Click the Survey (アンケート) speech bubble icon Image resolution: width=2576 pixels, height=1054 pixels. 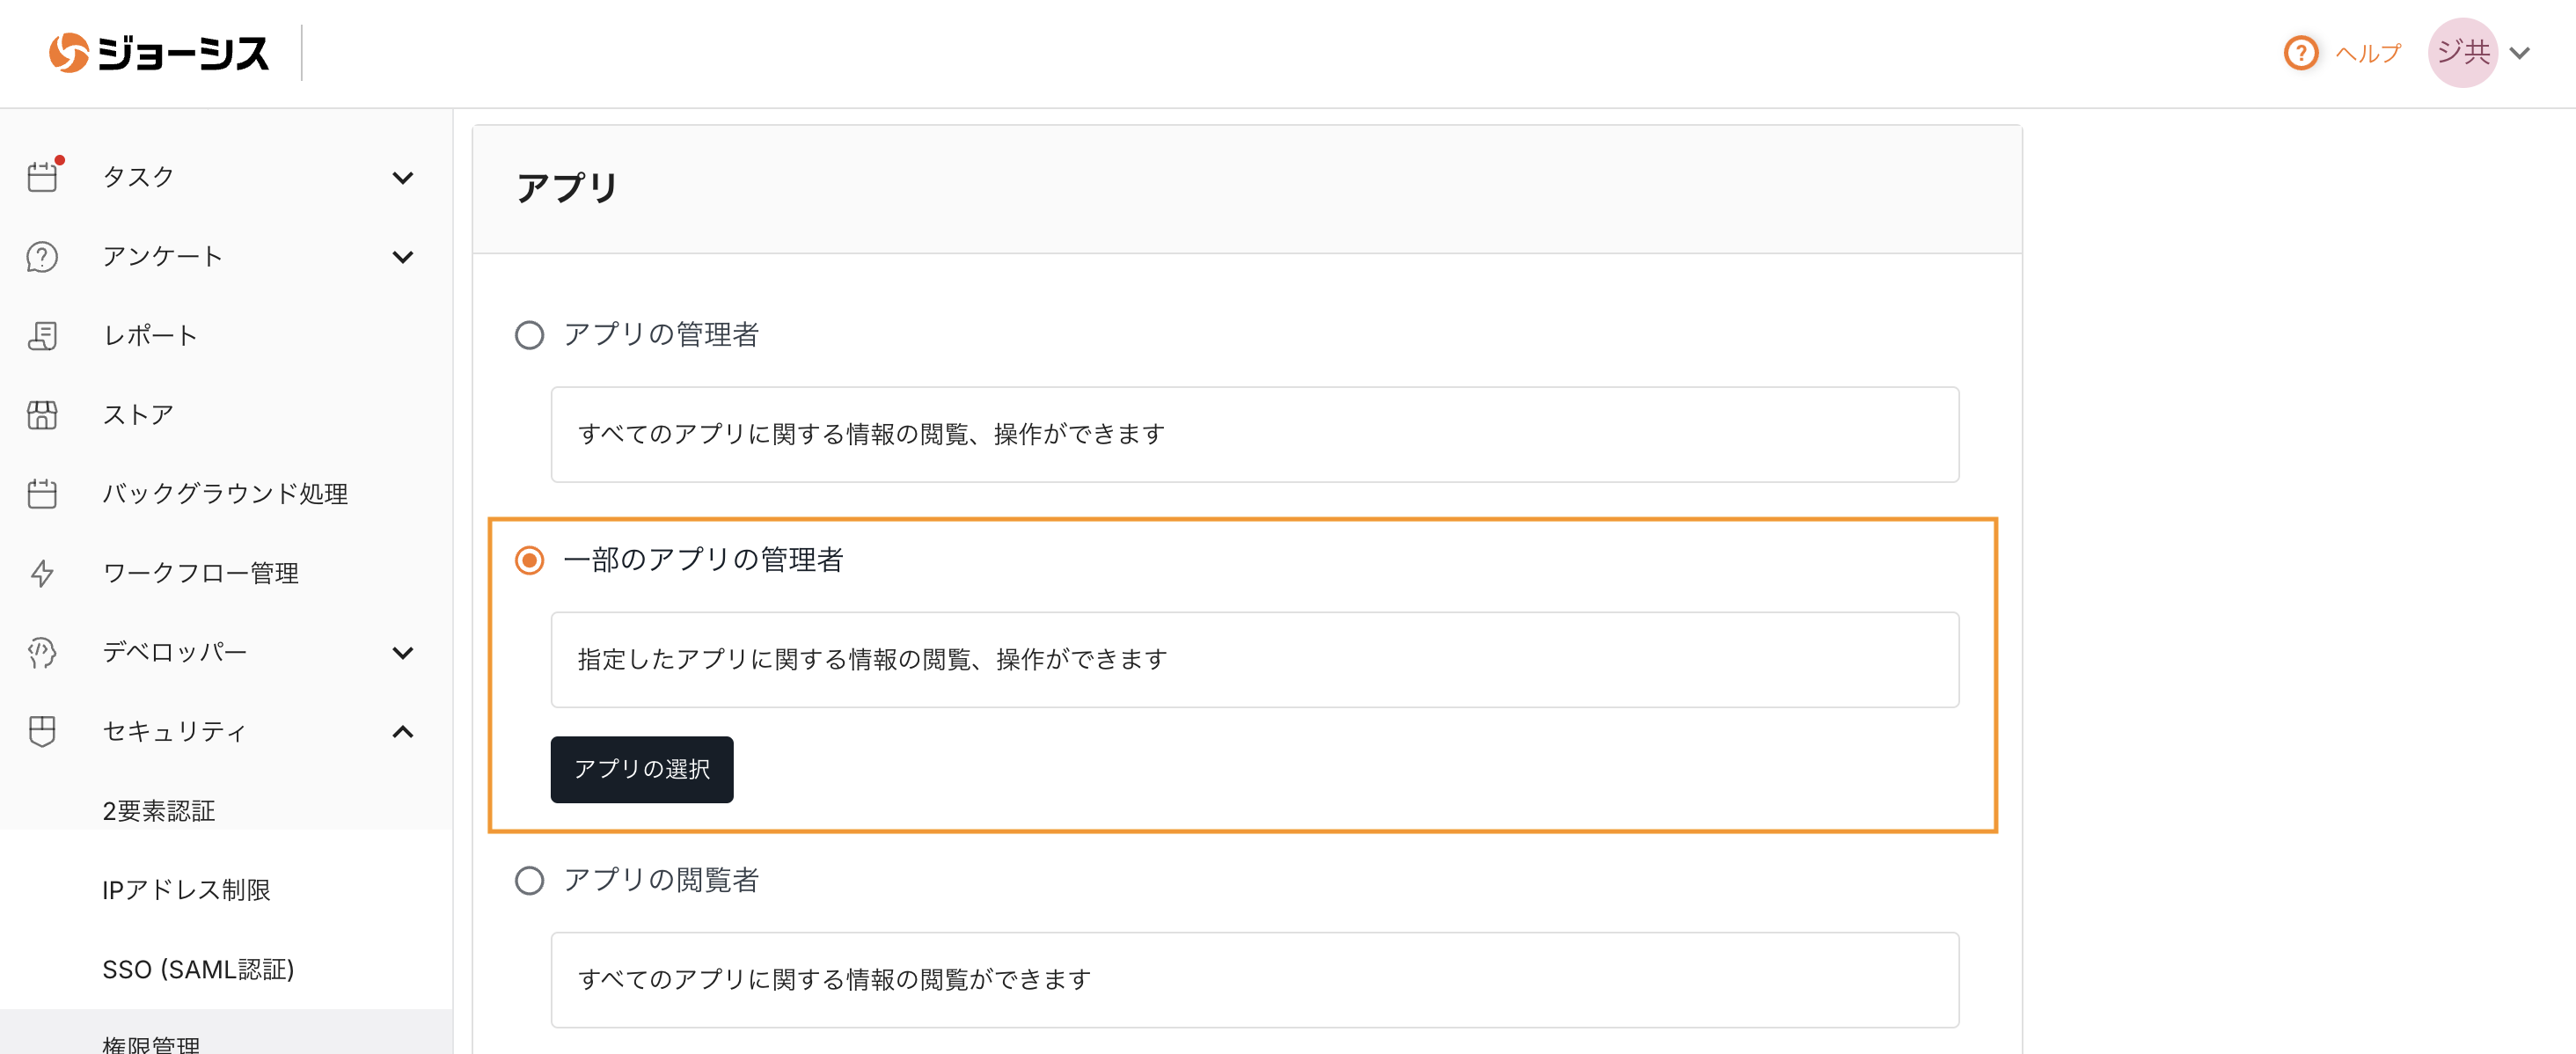coord(42,257)
